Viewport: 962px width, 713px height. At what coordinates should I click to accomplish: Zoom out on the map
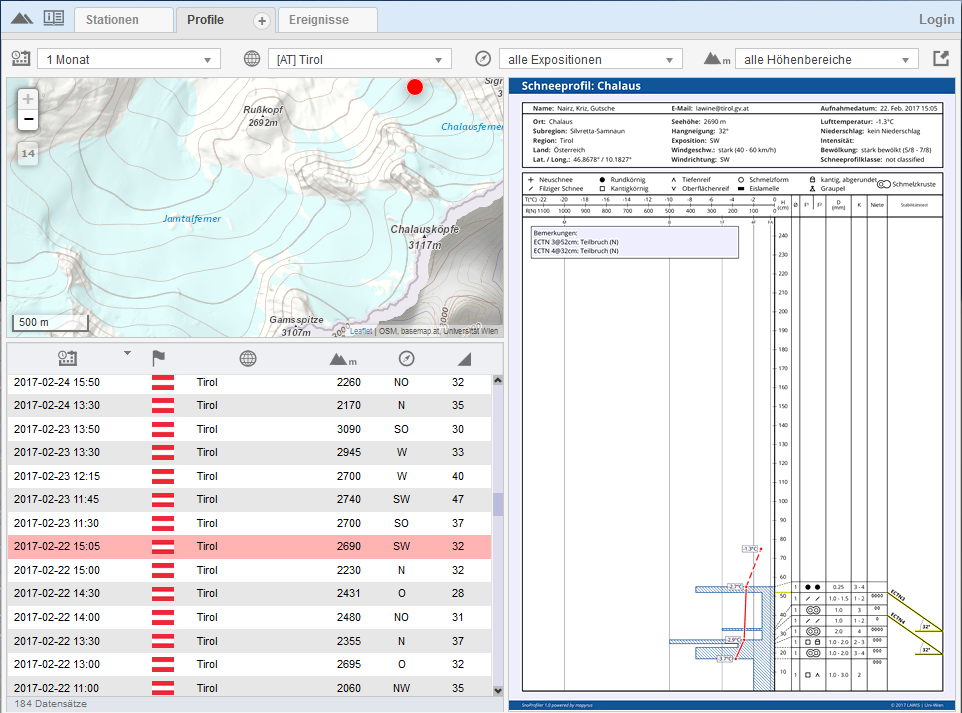click(28, 120)
